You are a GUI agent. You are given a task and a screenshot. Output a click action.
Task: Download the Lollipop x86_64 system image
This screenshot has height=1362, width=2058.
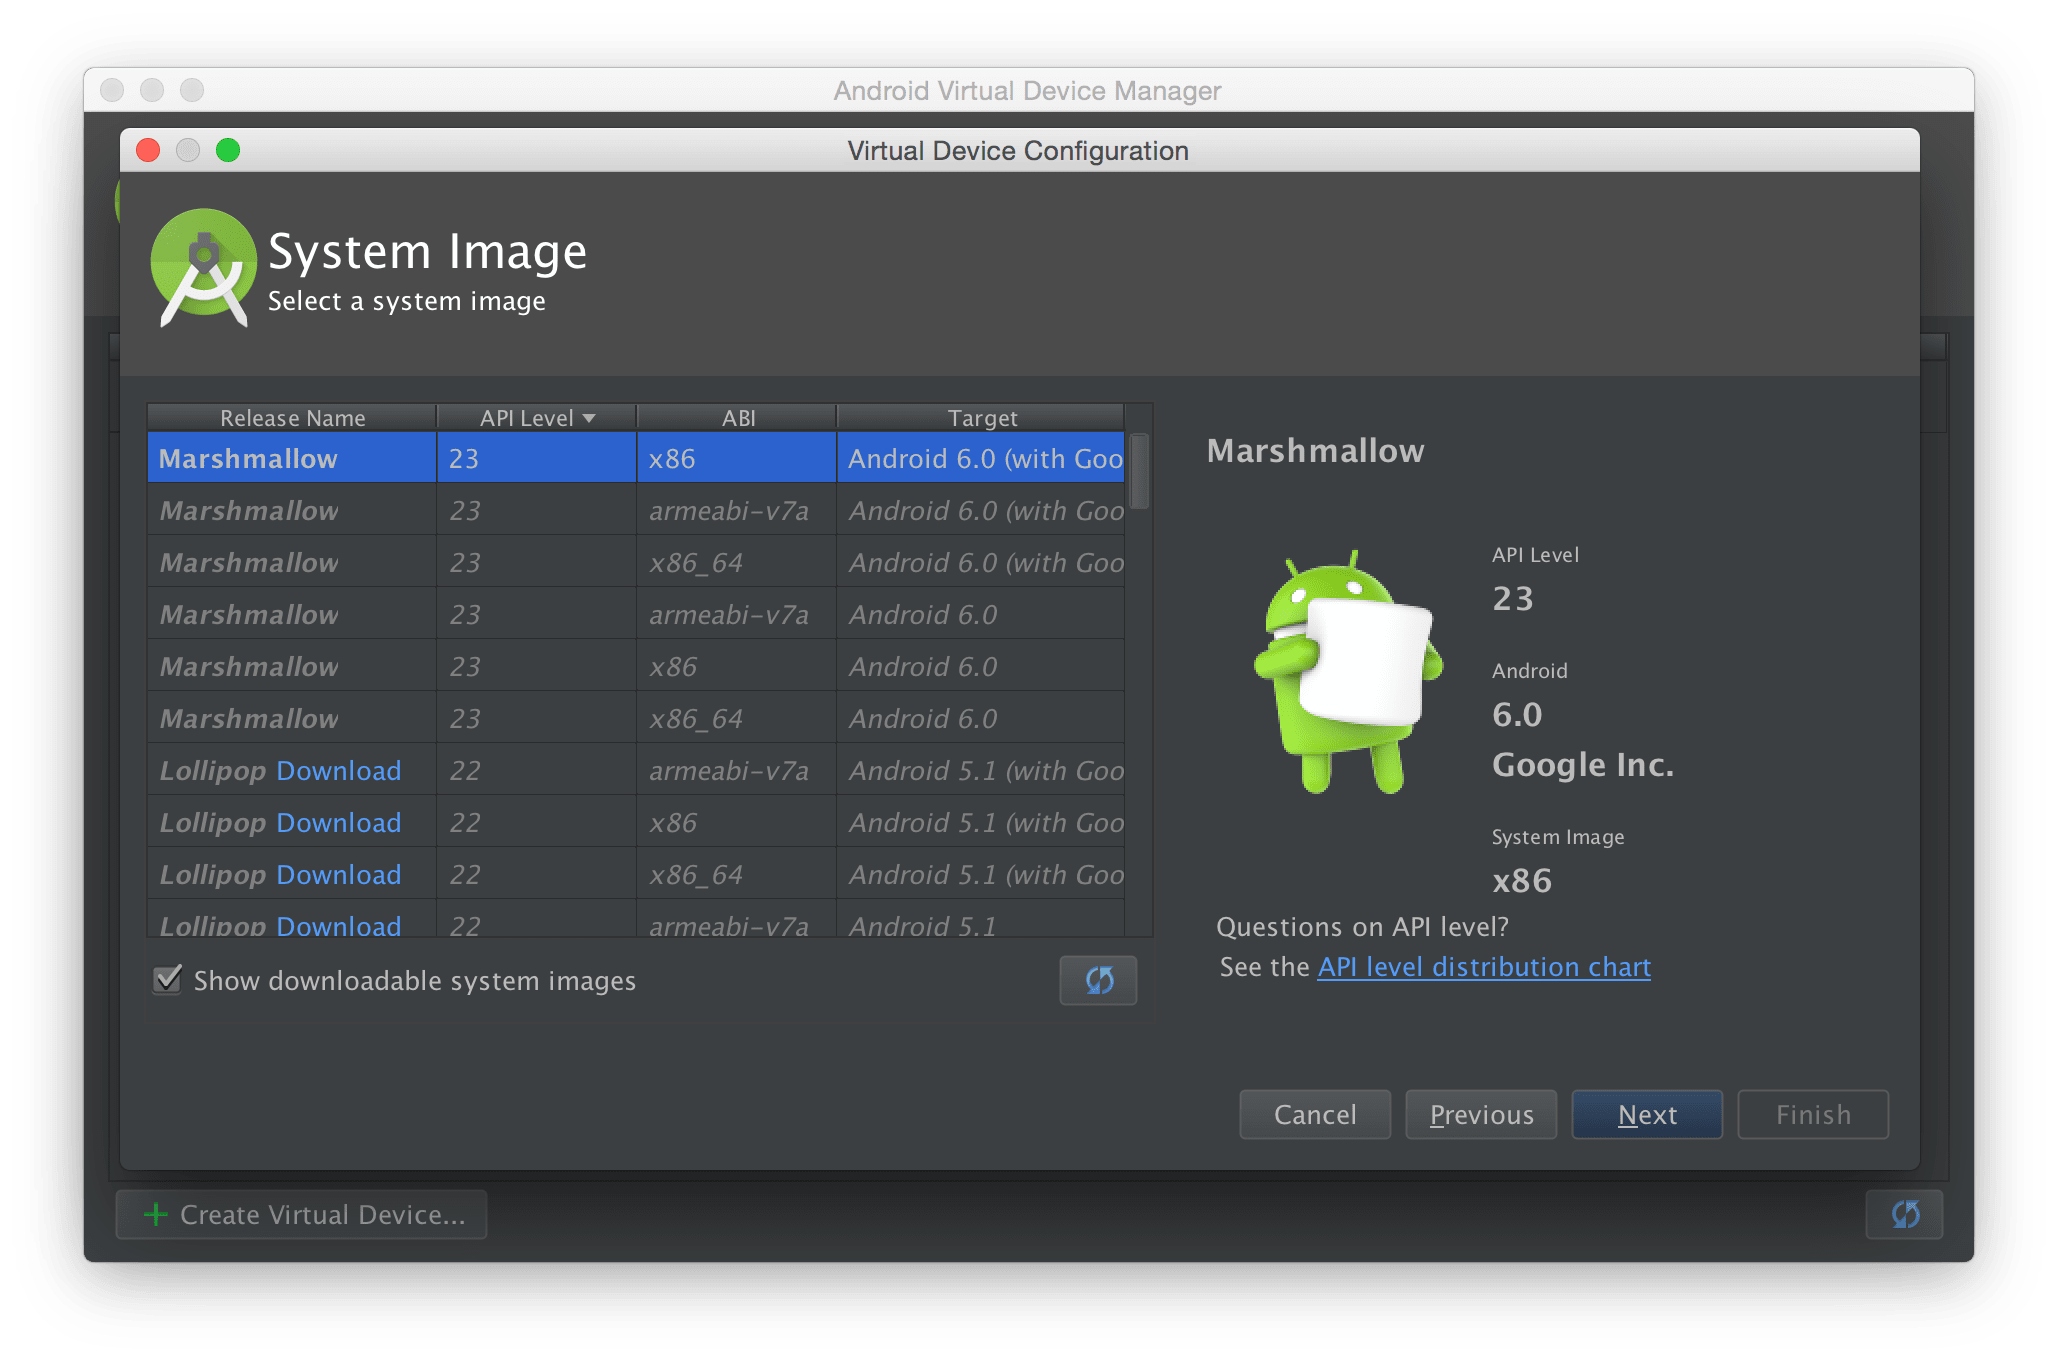[x=337, y=874]
